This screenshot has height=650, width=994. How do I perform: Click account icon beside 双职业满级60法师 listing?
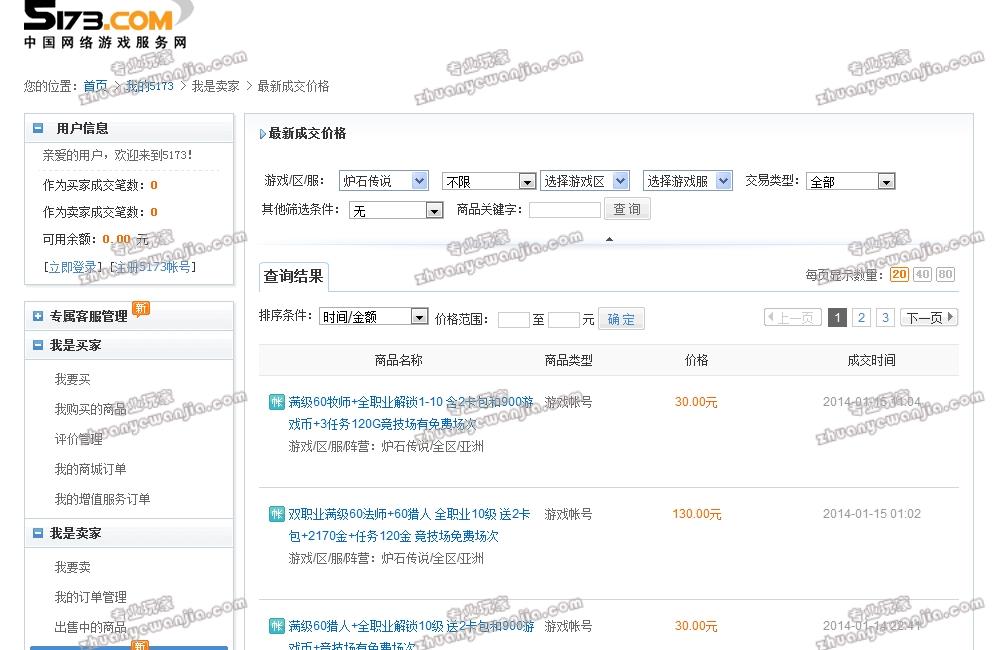click(277, 514)
